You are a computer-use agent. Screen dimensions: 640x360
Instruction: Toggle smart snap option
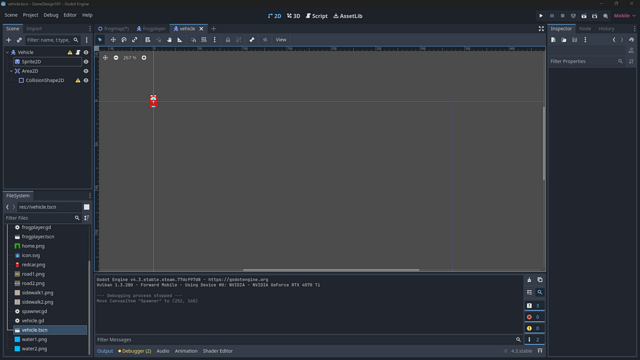pyautogui.click(x=193, y=40)
